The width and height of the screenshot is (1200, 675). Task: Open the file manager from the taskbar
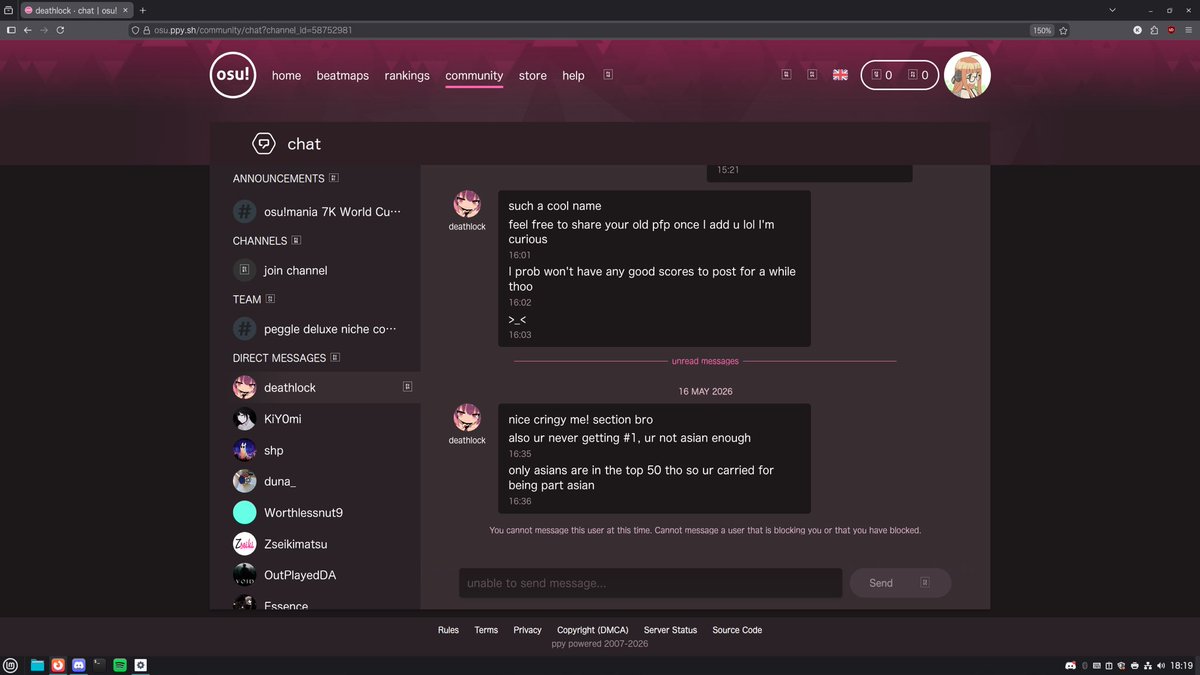[x=37, y=665]
